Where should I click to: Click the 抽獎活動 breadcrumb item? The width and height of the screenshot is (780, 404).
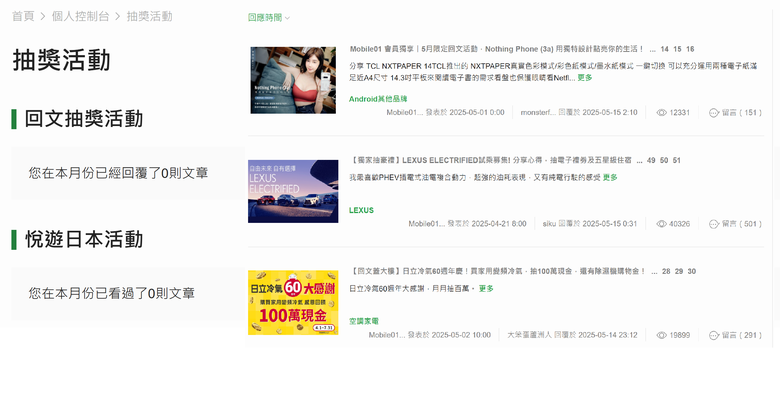149,16
